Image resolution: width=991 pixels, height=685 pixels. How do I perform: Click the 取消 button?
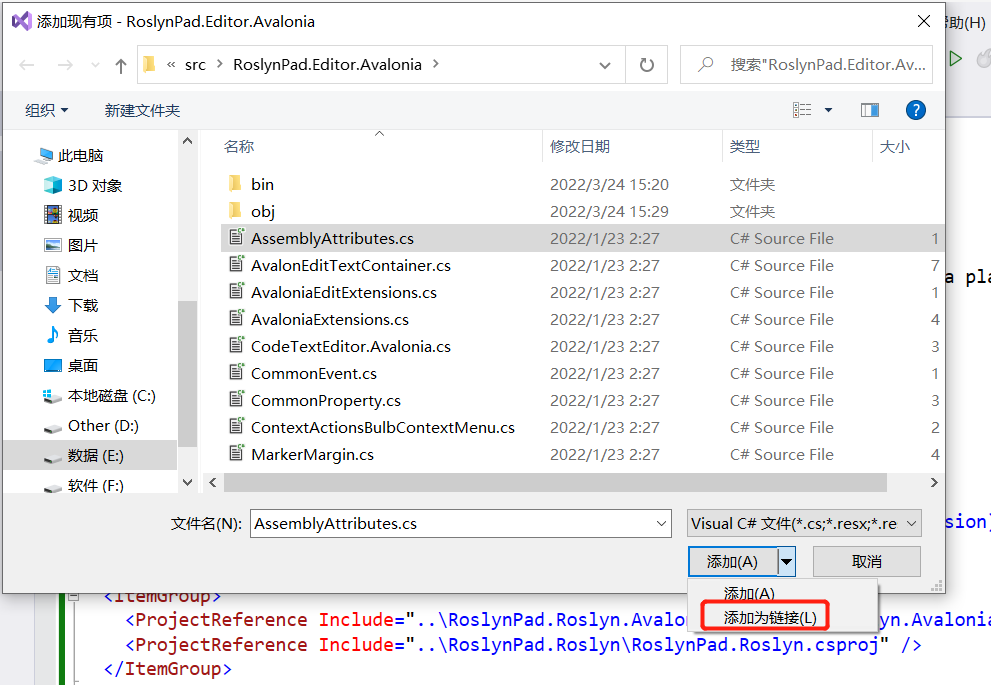pyautogui.click(x=866, y=562)
